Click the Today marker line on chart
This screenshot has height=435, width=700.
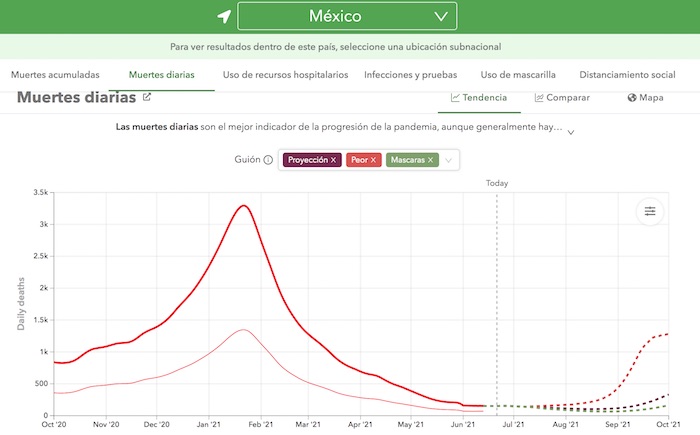click(x=497, y=300)
